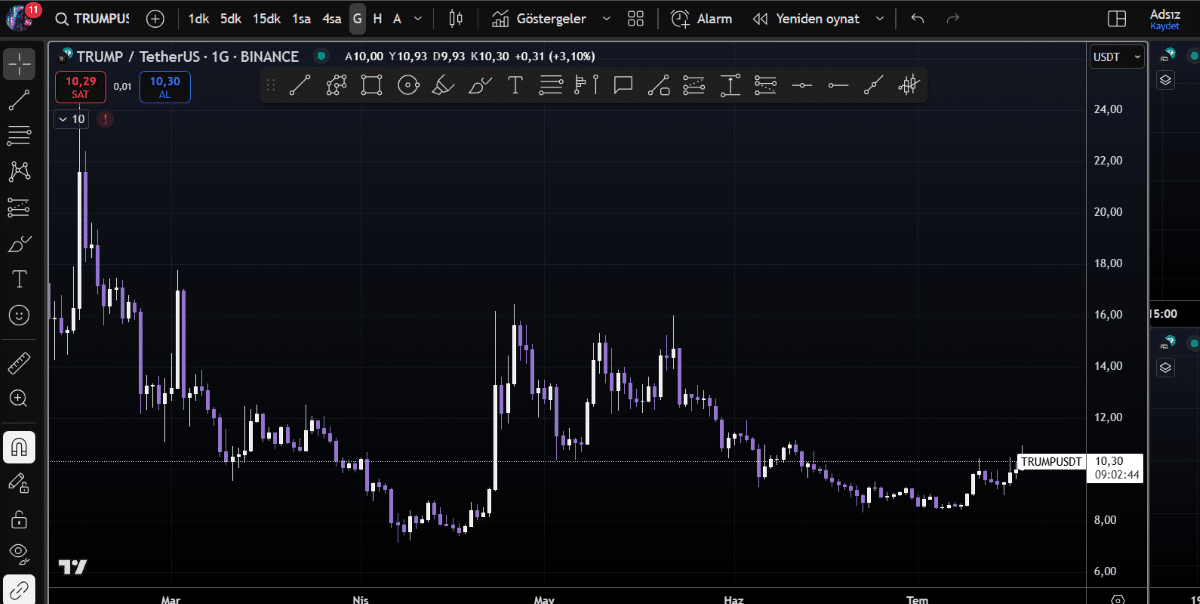Pick the Fibonacci retracement tool in favorites toolbar
The image size is (1200, 604).
pyautogui.click(x=551, y=85)
